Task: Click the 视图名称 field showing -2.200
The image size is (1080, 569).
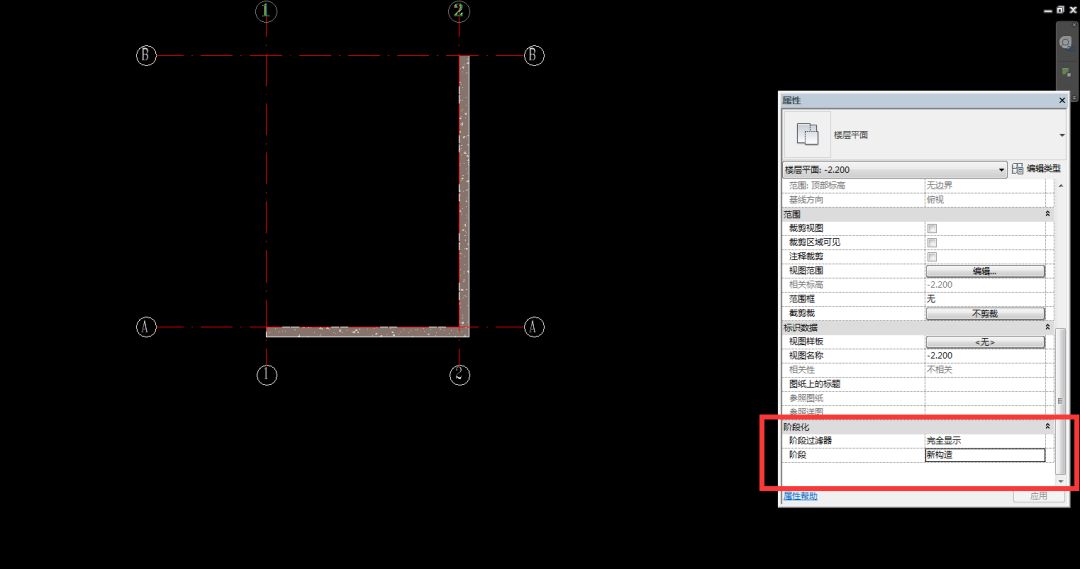Action: (985, 355)
